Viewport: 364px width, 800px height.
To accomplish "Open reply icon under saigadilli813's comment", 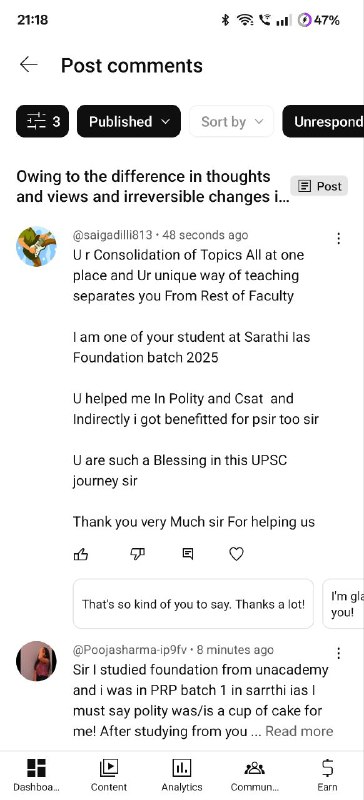I will point(188,554).
